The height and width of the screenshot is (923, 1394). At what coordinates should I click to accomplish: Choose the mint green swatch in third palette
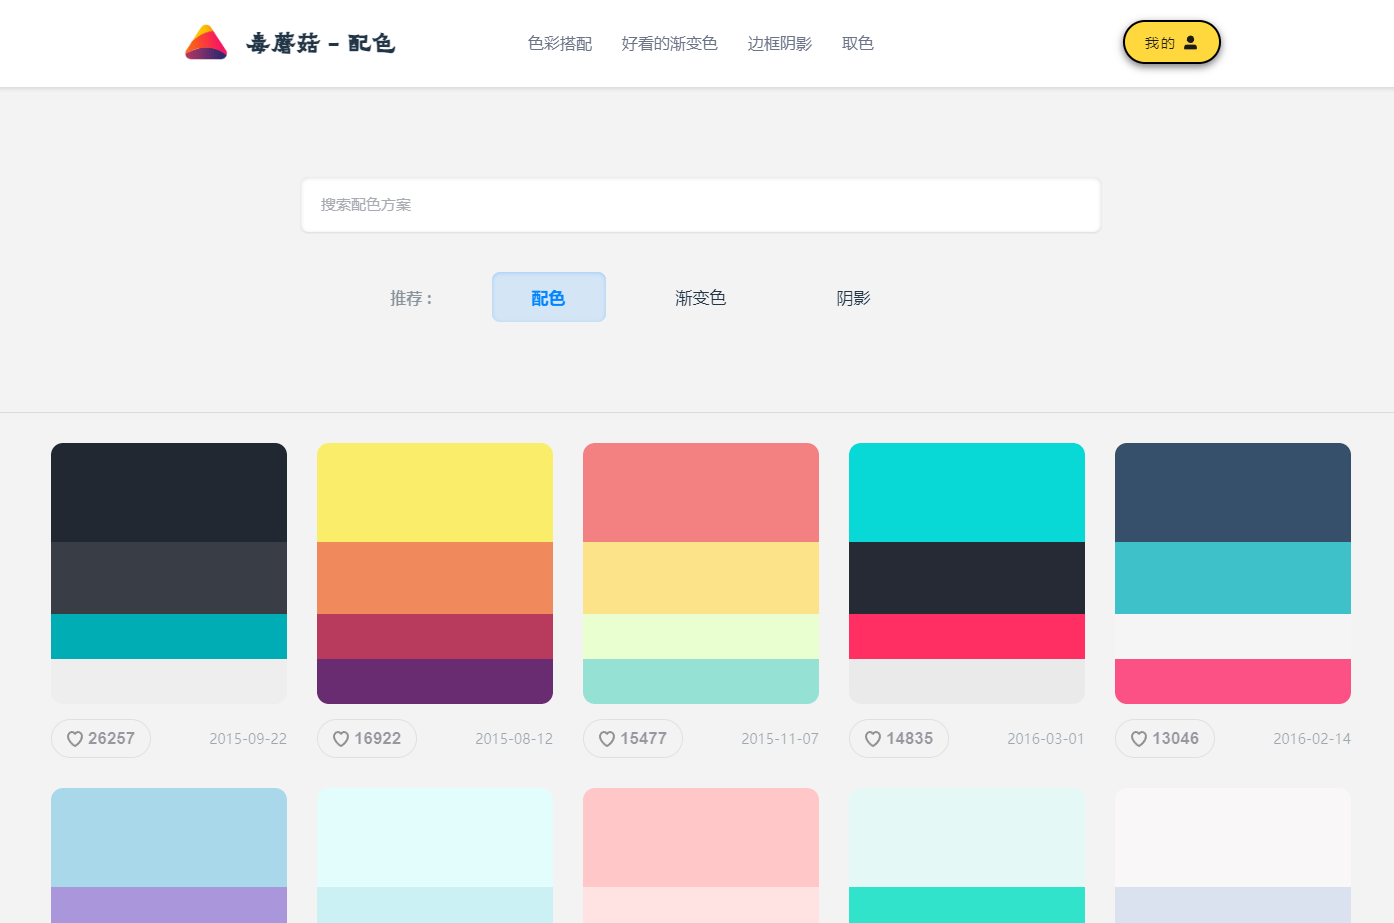[700, 681]
